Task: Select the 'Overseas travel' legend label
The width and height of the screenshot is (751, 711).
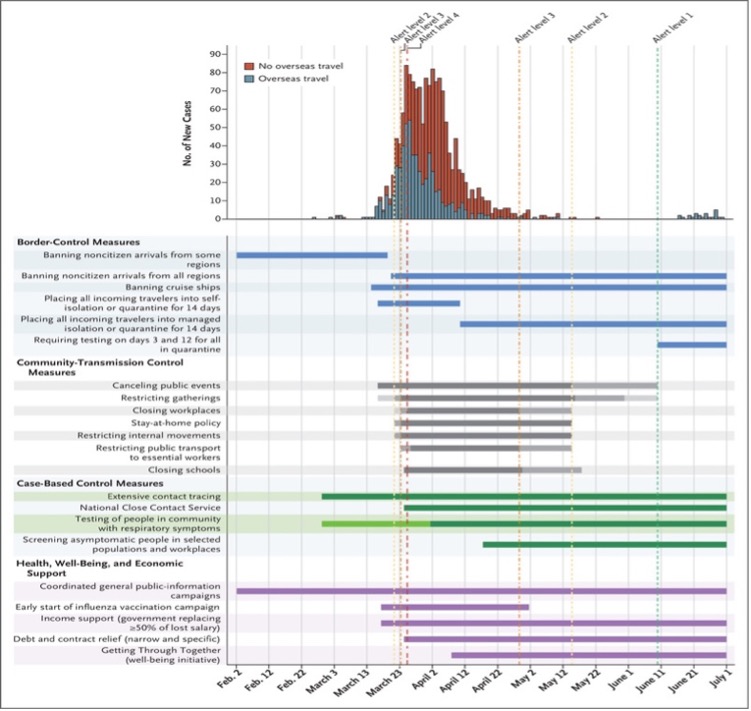Action: tap(294, 79)
